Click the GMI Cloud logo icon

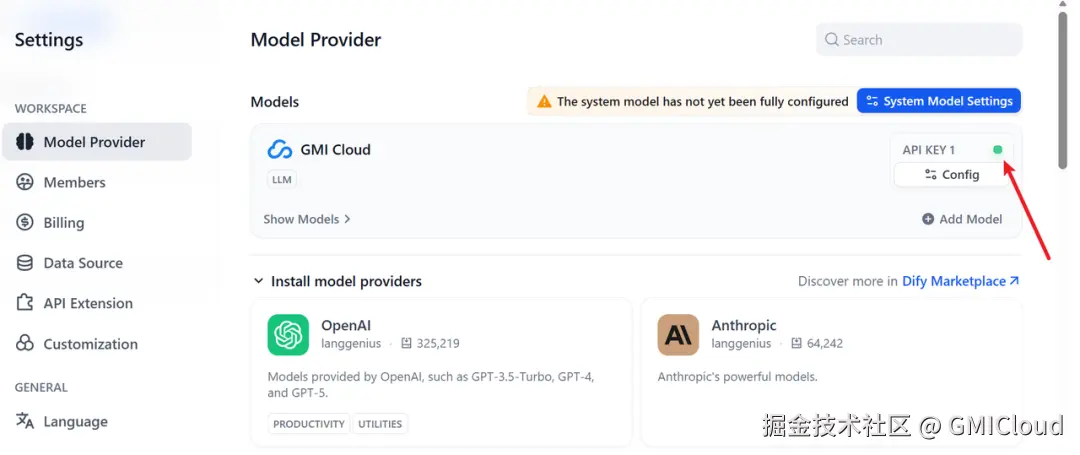[280, 150]
